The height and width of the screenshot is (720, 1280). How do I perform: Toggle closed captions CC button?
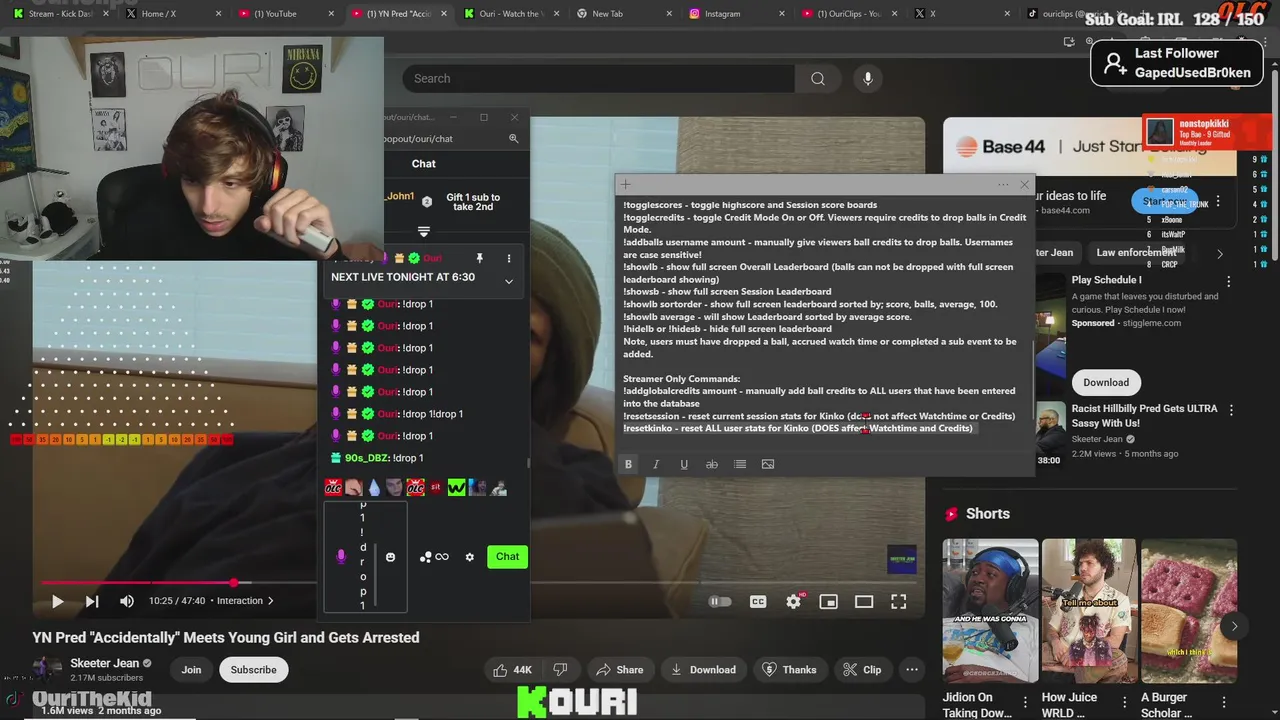[x=758, y=601]
